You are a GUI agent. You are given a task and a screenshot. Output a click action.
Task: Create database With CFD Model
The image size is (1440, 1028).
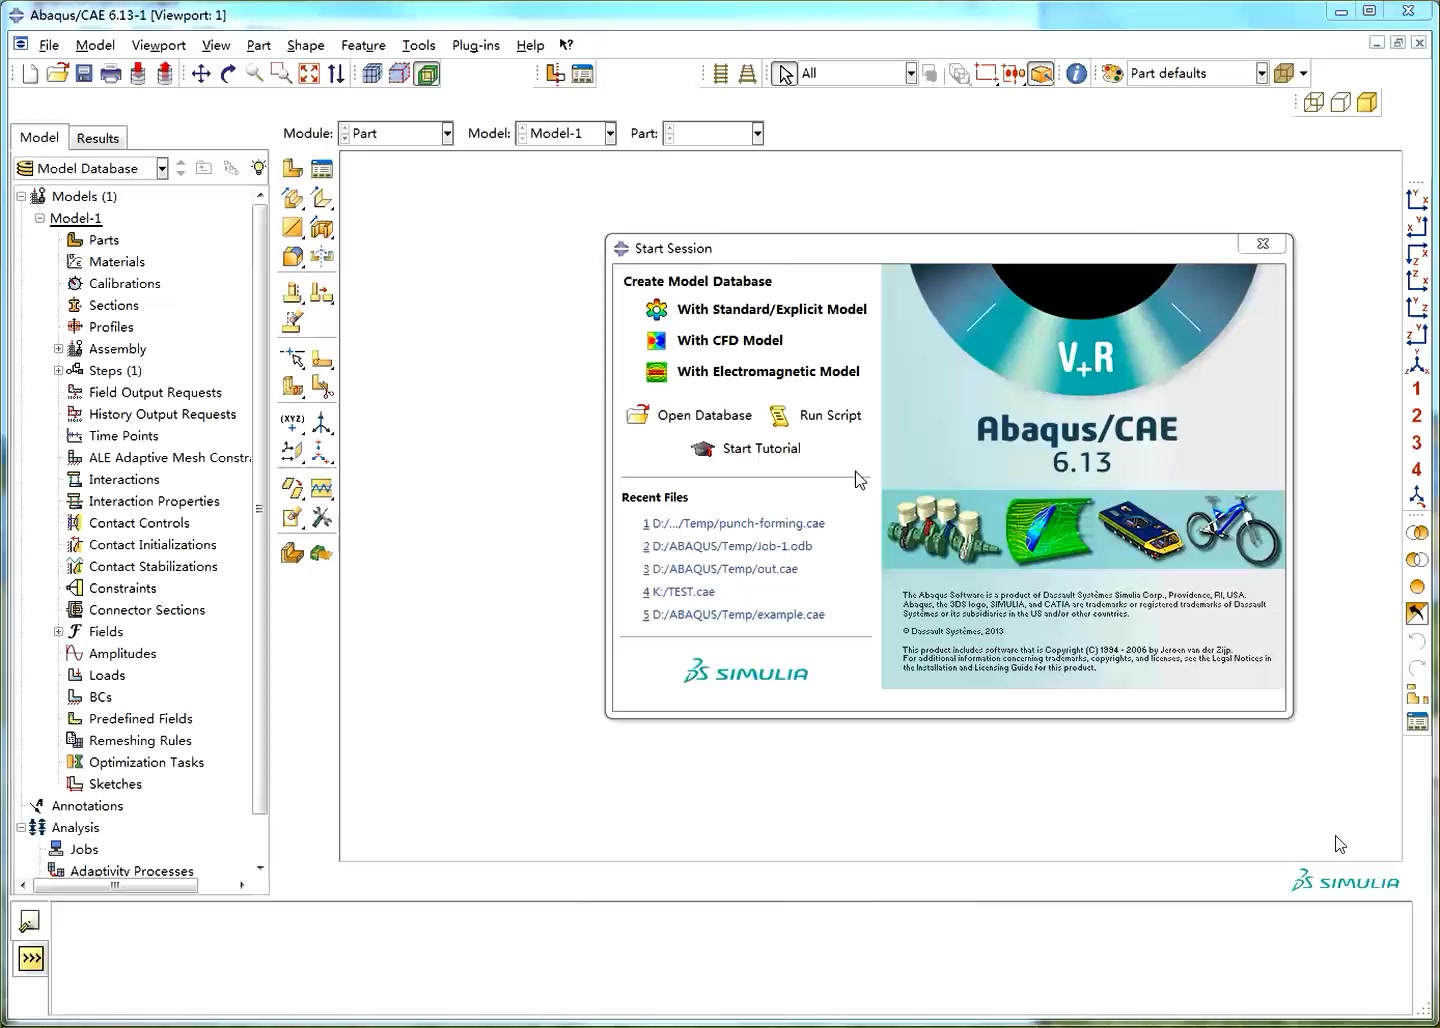(715, 340)
